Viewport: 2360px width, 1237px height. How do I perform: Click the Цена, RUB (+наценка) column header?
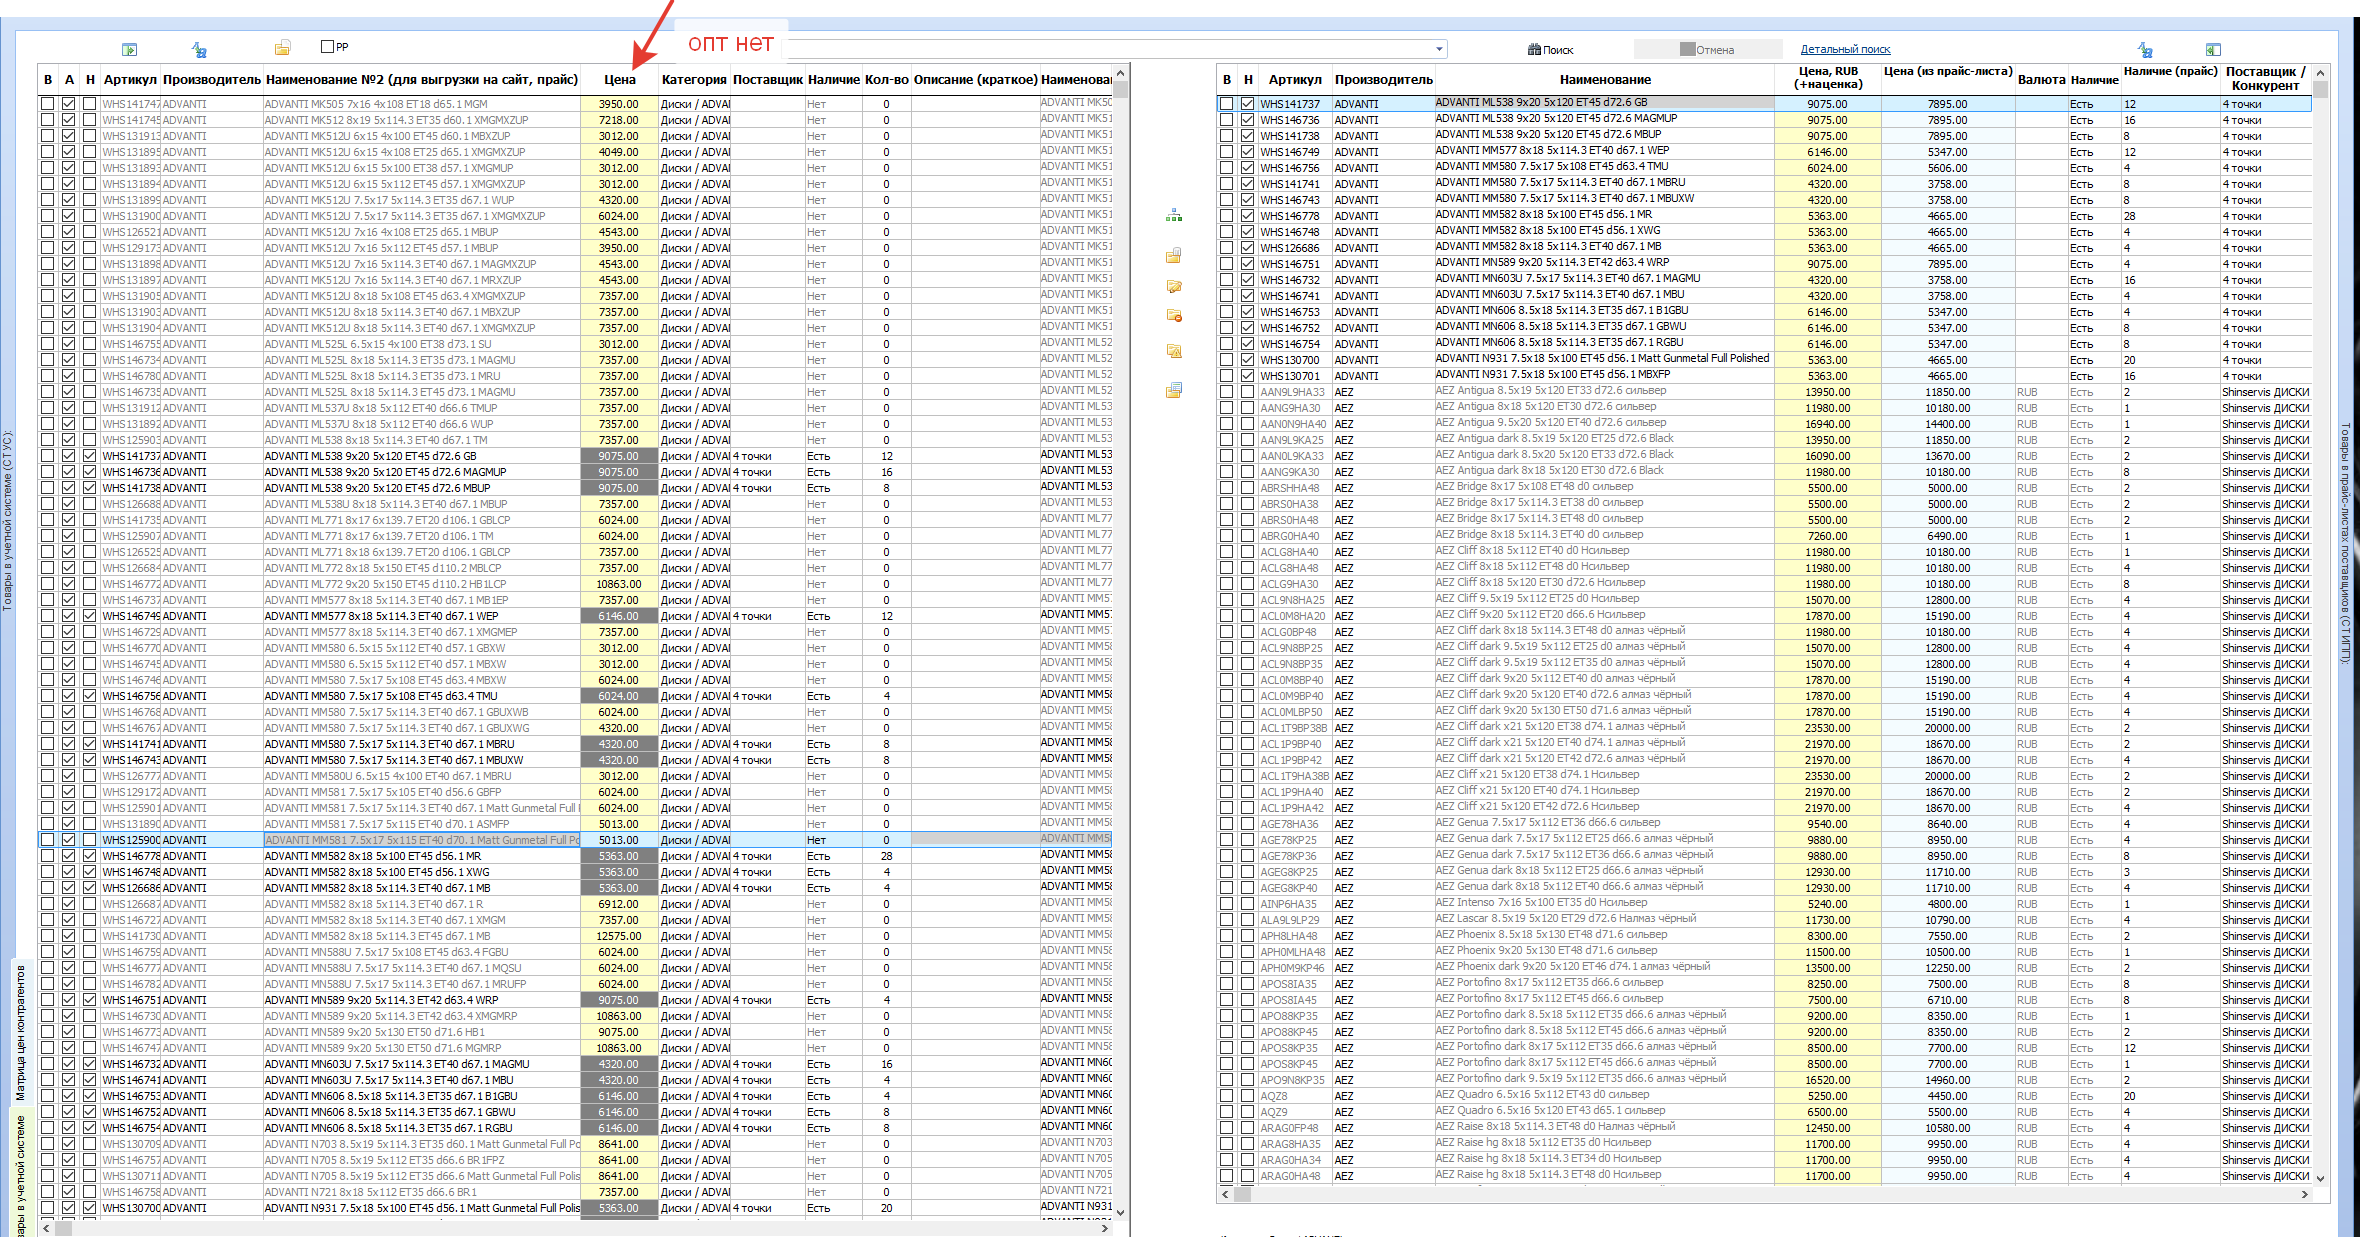[x=1829, y=78]
